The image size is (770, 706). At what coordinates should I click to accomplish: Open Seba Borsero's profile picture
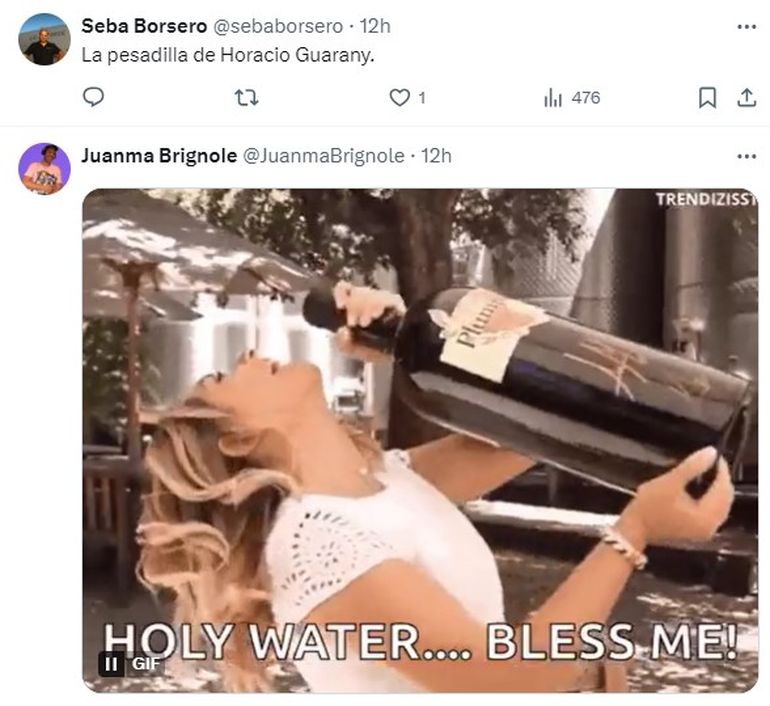coord(43,40)
